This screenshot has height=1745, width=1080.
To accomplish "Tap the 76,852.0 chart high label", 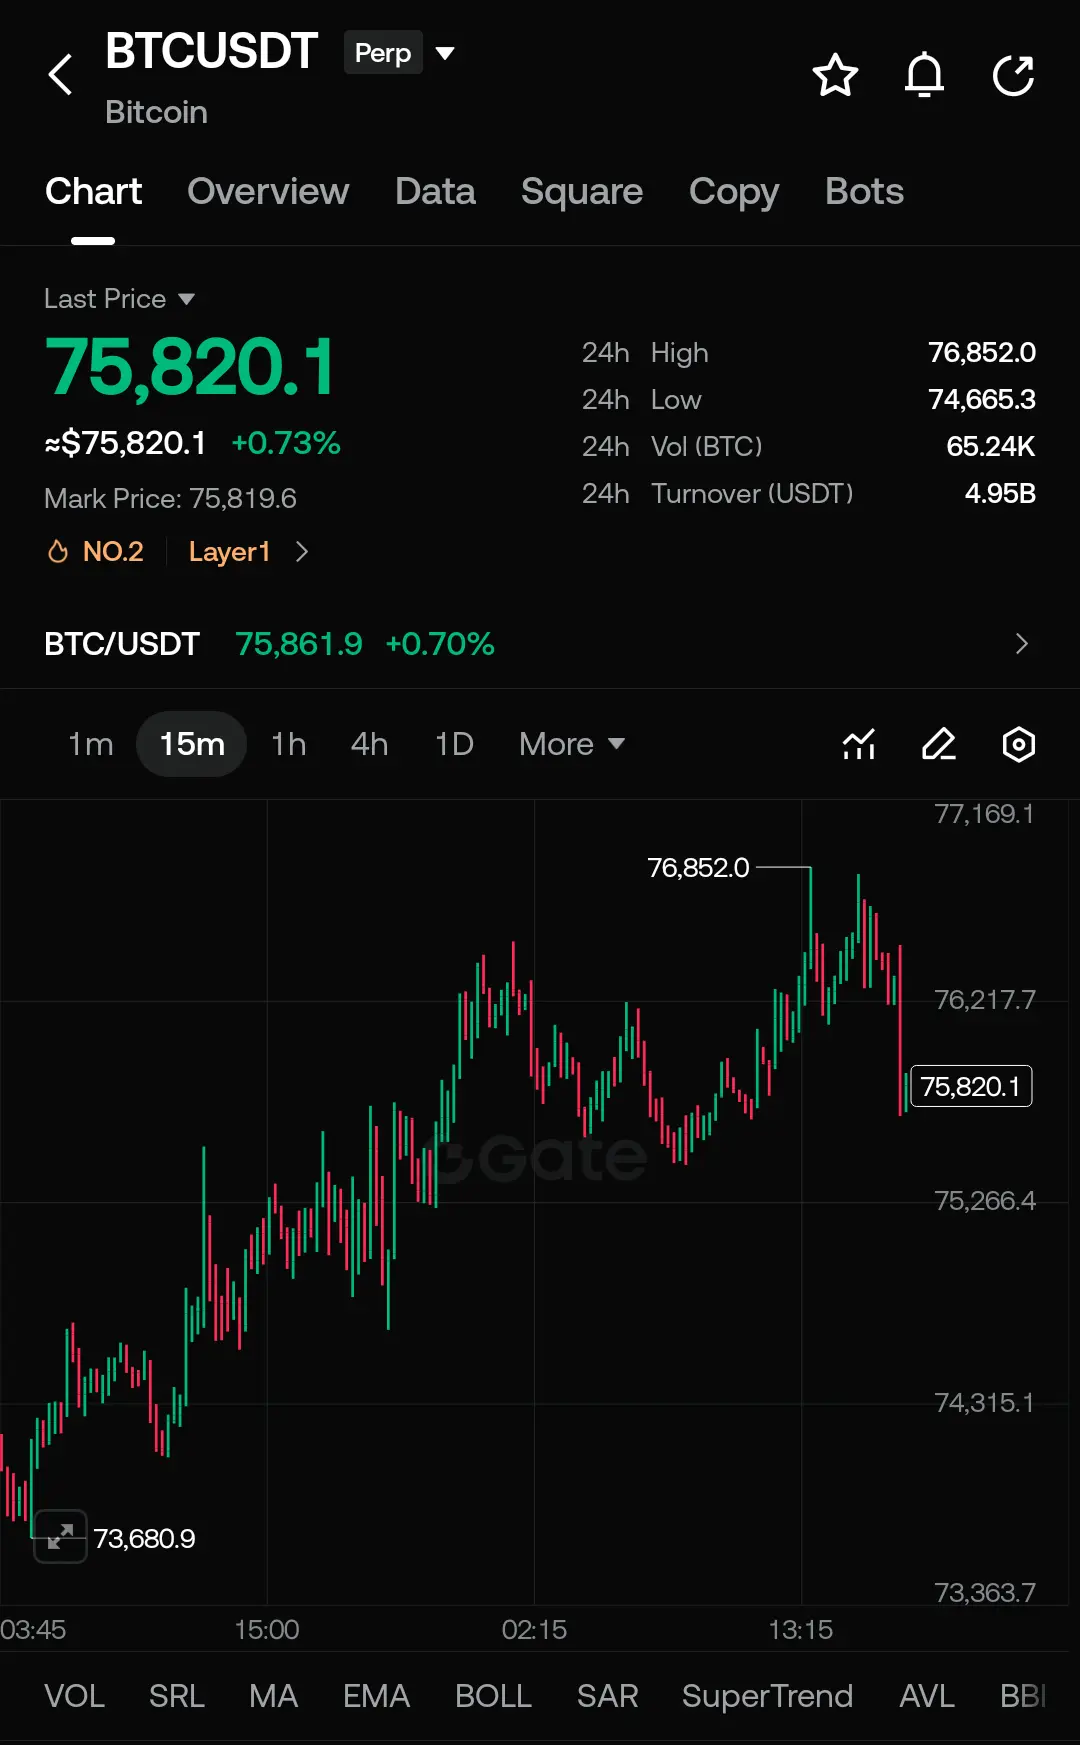I will coord(698,867).
